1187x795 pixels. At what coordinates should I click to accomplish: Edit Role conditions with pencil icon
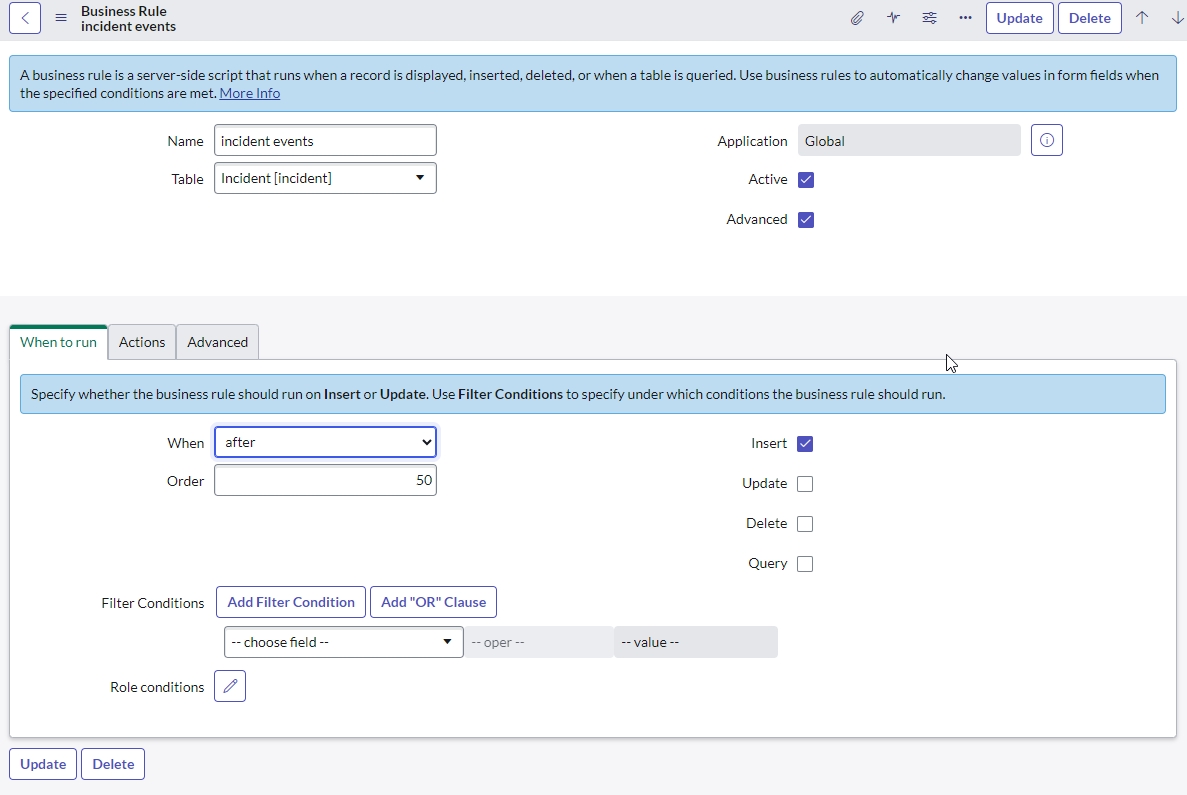(230, 686)
